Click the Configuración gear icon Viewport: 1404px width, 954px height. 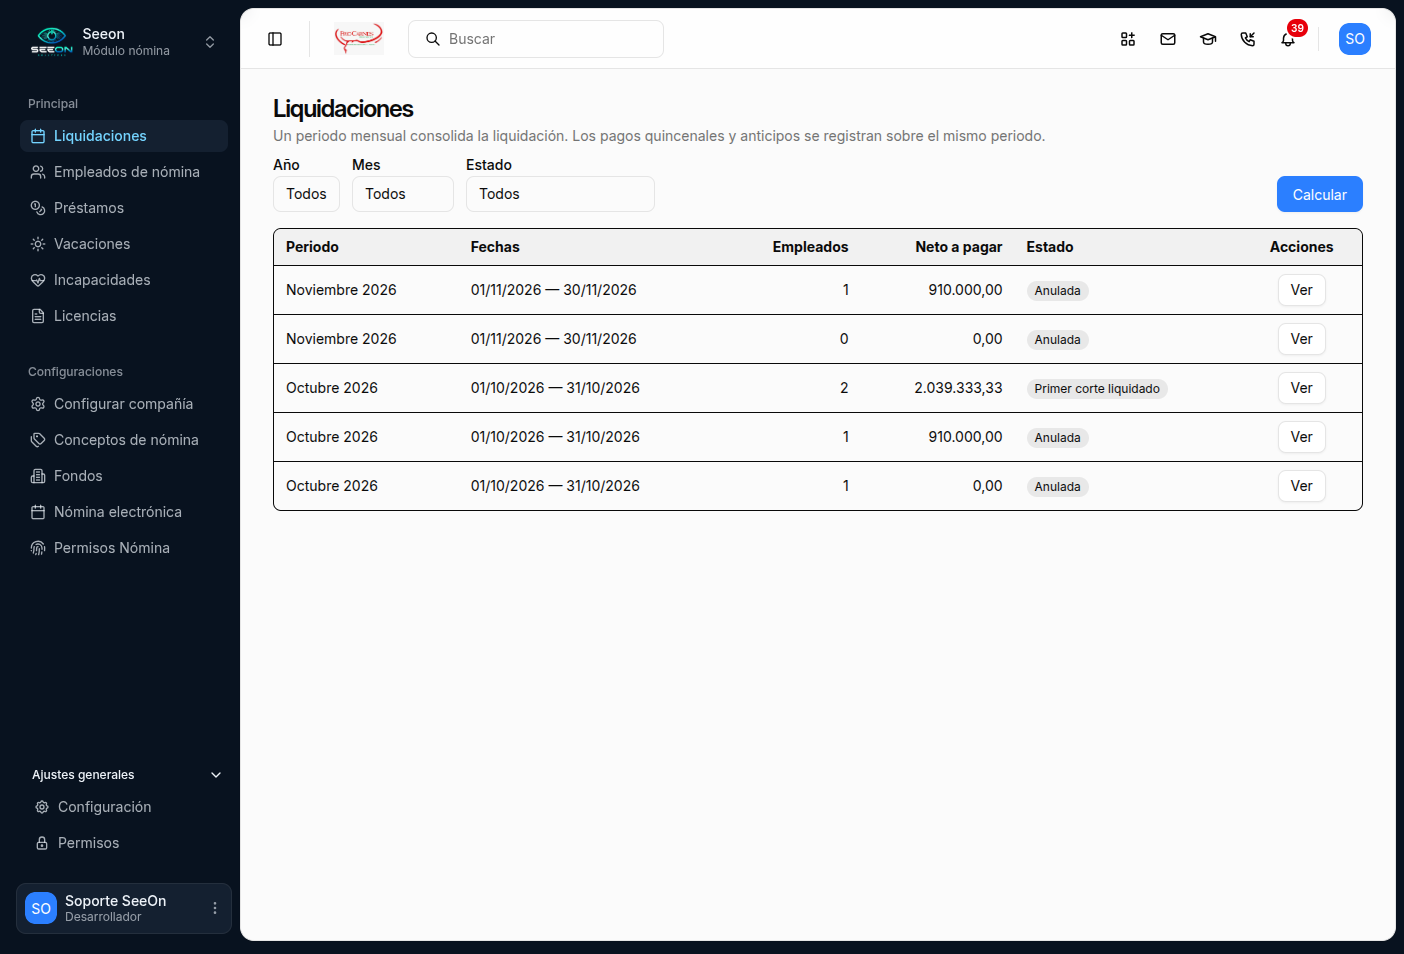(42, 807)
